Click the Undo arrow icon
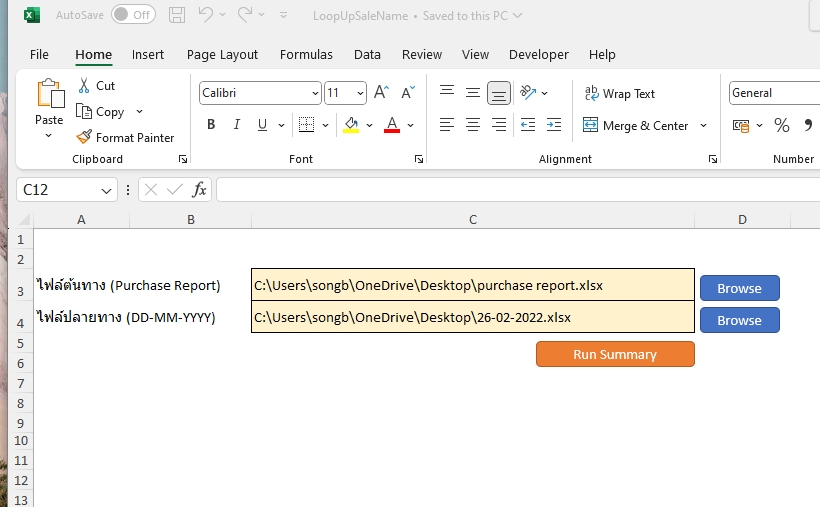 [x=205, y=14]
